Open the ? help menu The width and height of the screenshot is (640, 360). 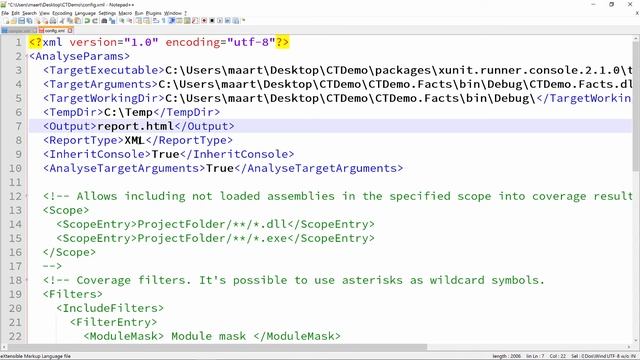tap(185, 13)
